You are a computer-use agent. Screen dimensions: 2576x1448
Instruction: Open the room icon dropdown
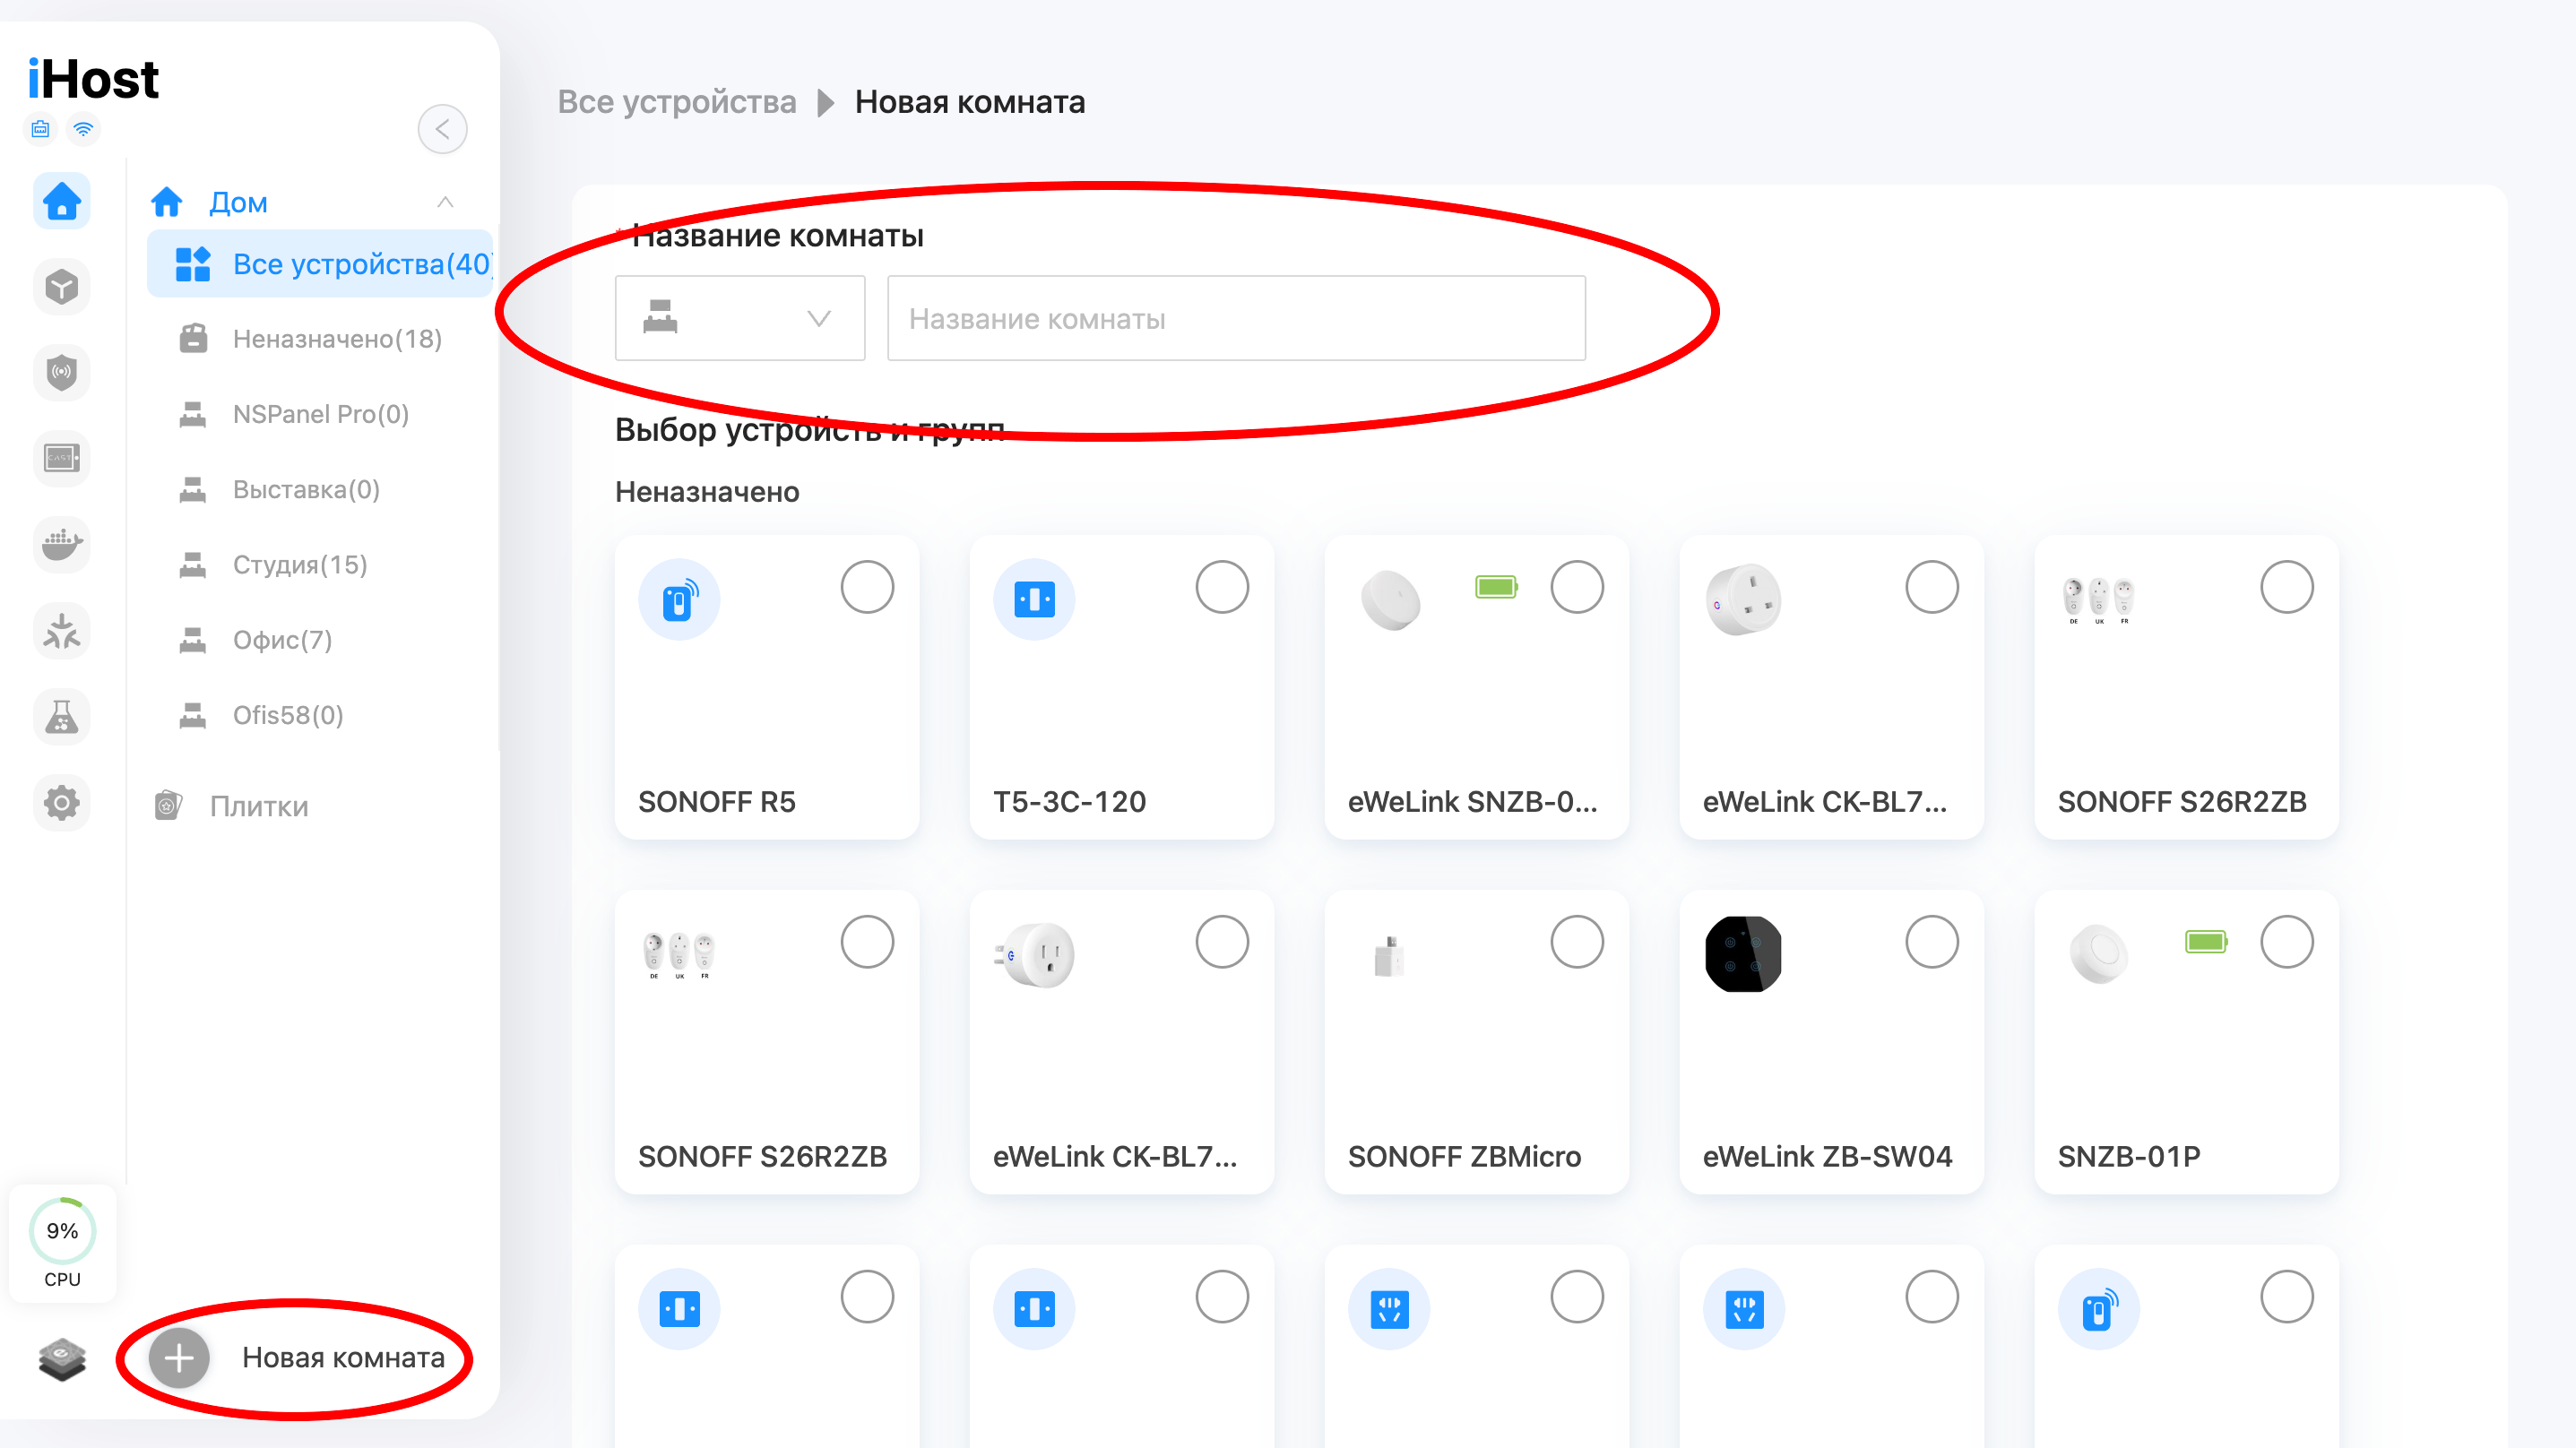(740, 319)
